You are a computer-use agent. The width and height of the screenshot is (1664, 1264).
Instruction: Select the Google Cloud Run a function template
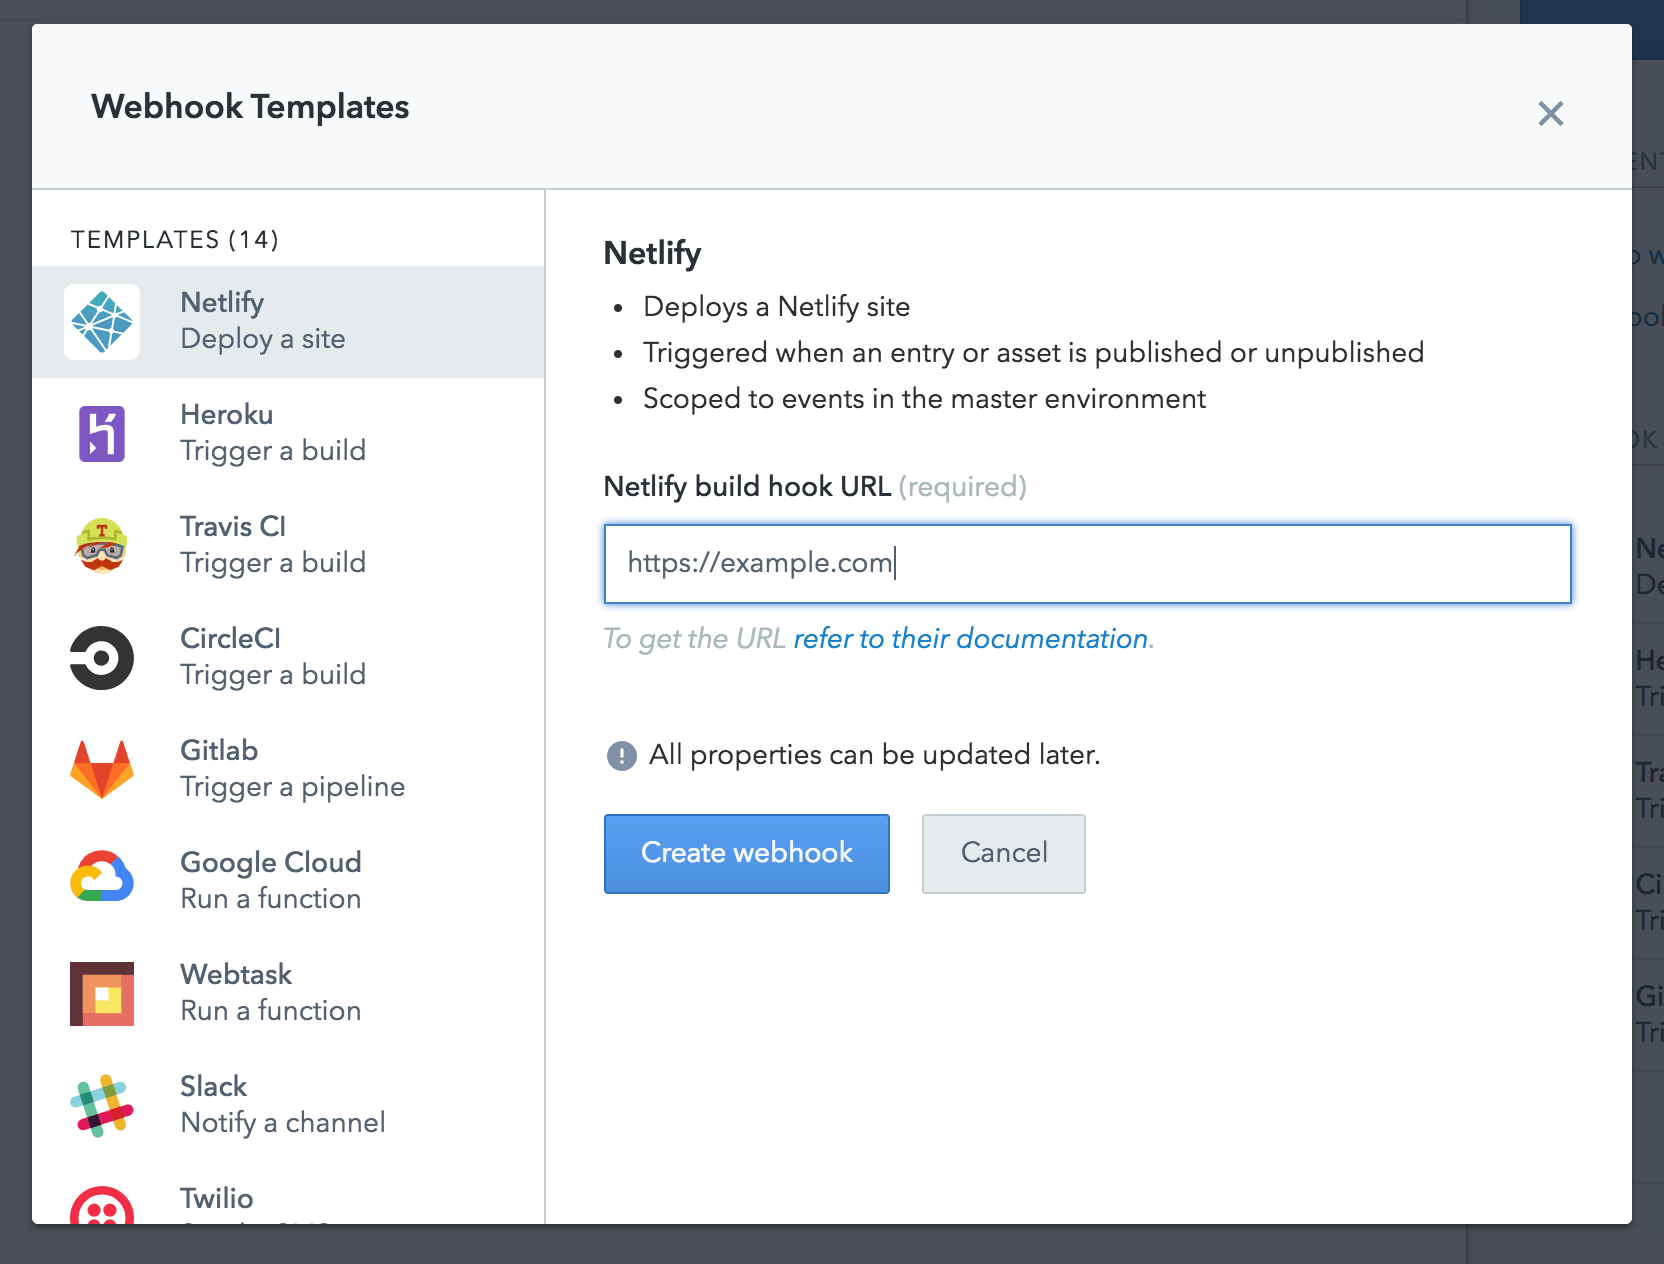click(x=288, y=880)
